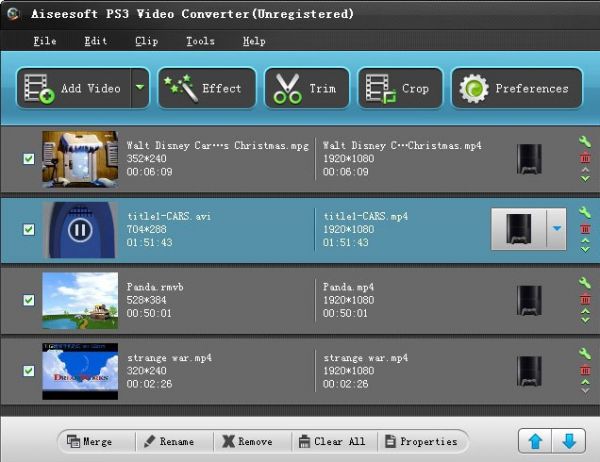This screenshot has height=462, width=600.
Task: Move Panda row up with green chevron
Action: point(585,311)
